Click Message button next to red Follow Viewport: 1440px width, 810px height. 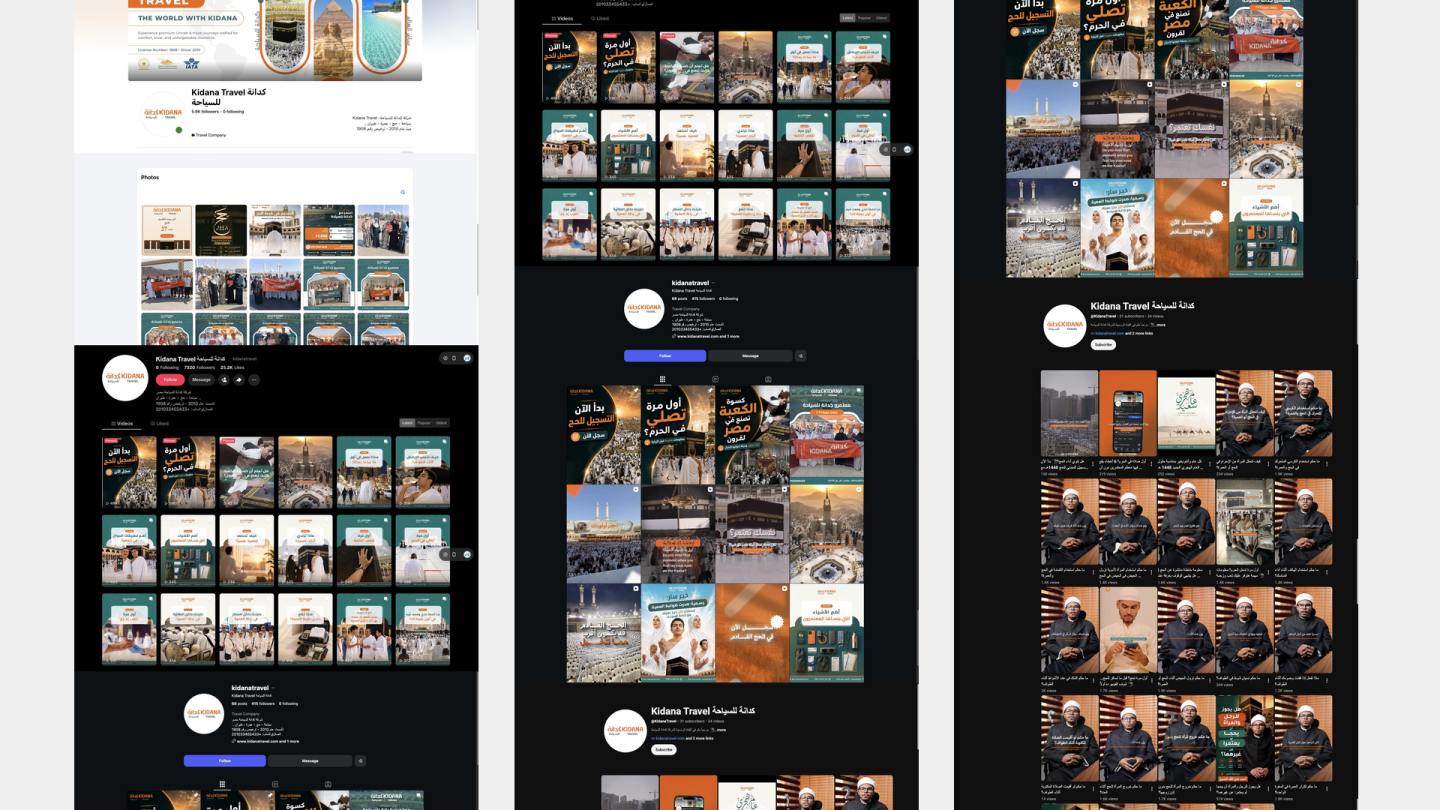(x=201, y=380)
